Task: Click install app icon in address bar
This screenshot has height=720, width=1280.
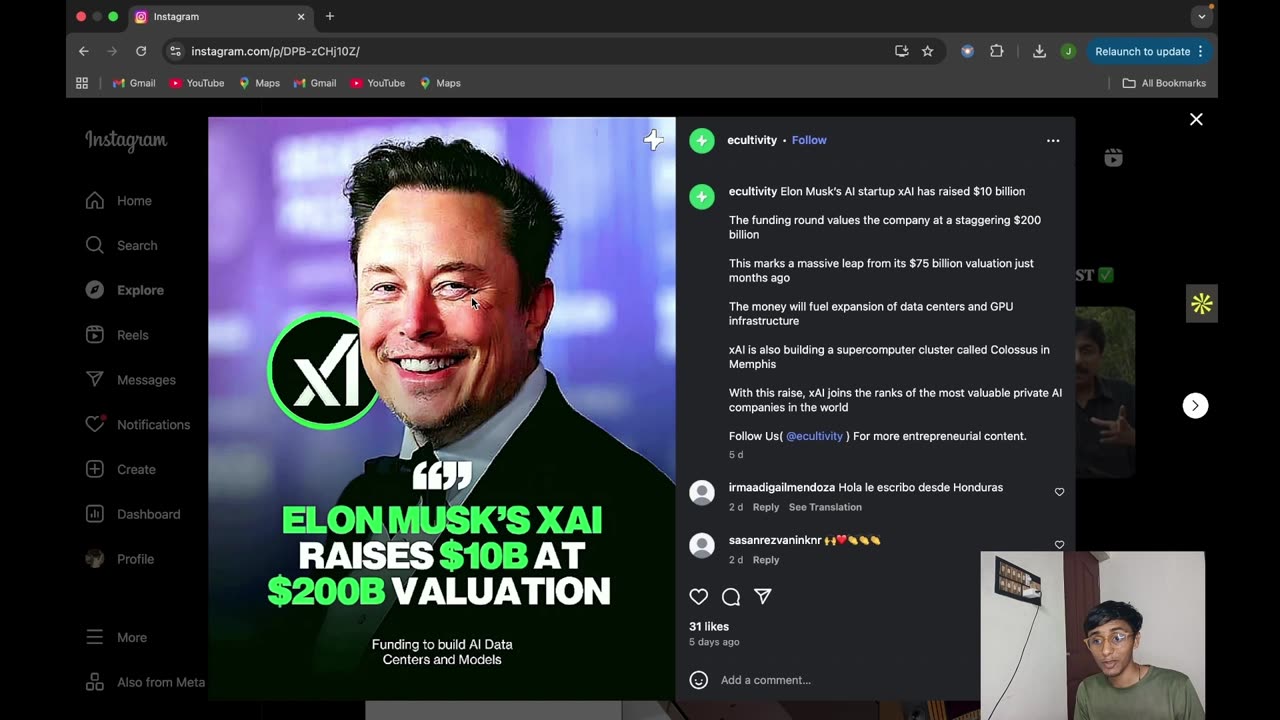Action: pyautogui.click(x=901, y=51)
